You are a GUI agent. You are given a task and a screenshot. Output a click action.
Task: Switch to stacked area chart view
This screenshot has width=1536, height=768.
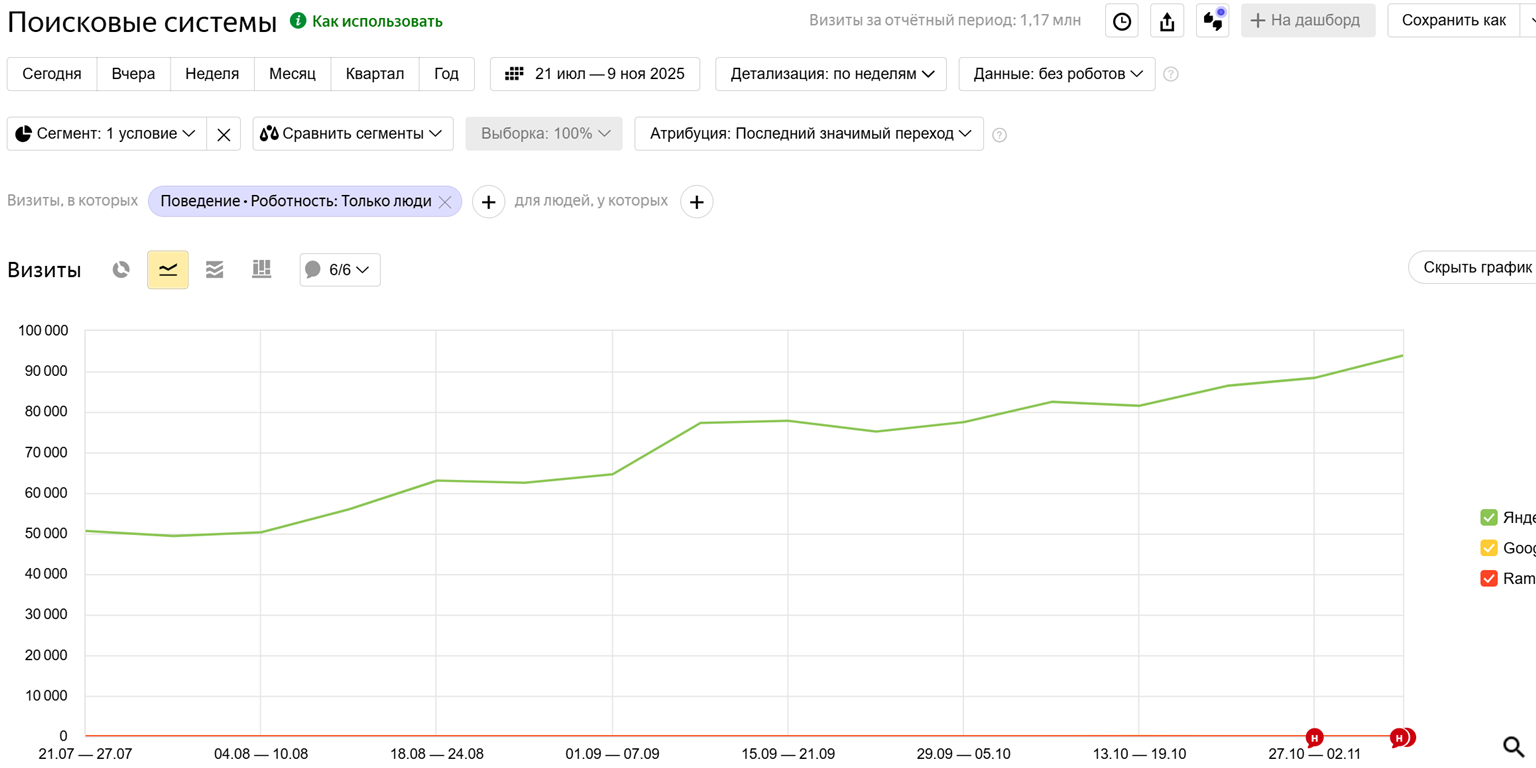[215, 270]
